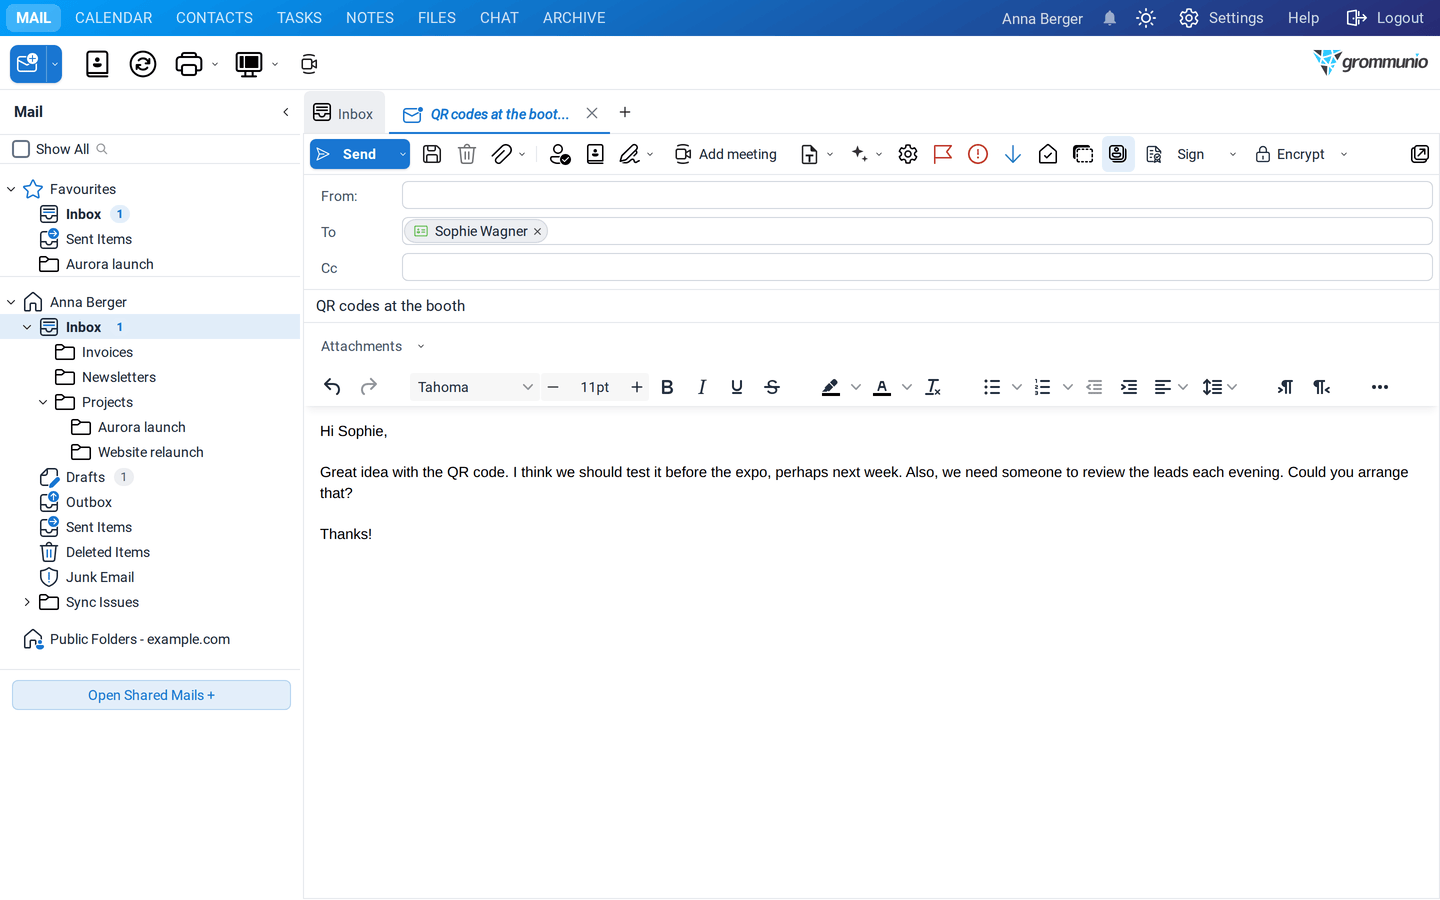Open message options gear in compose toolbar
This screenshot has width=1440, height=900.
pyautogui.click(x=908, y=154)
